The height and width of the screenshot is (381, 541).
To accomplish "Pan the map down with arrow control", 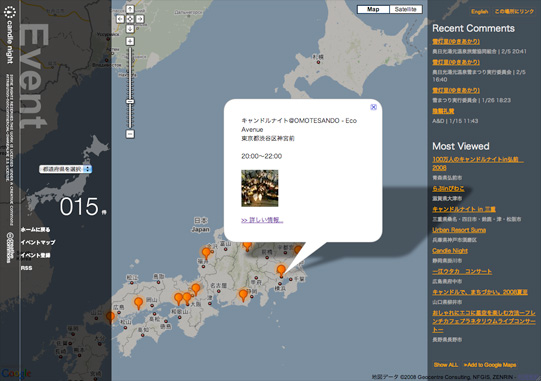I will click(130, 29).
